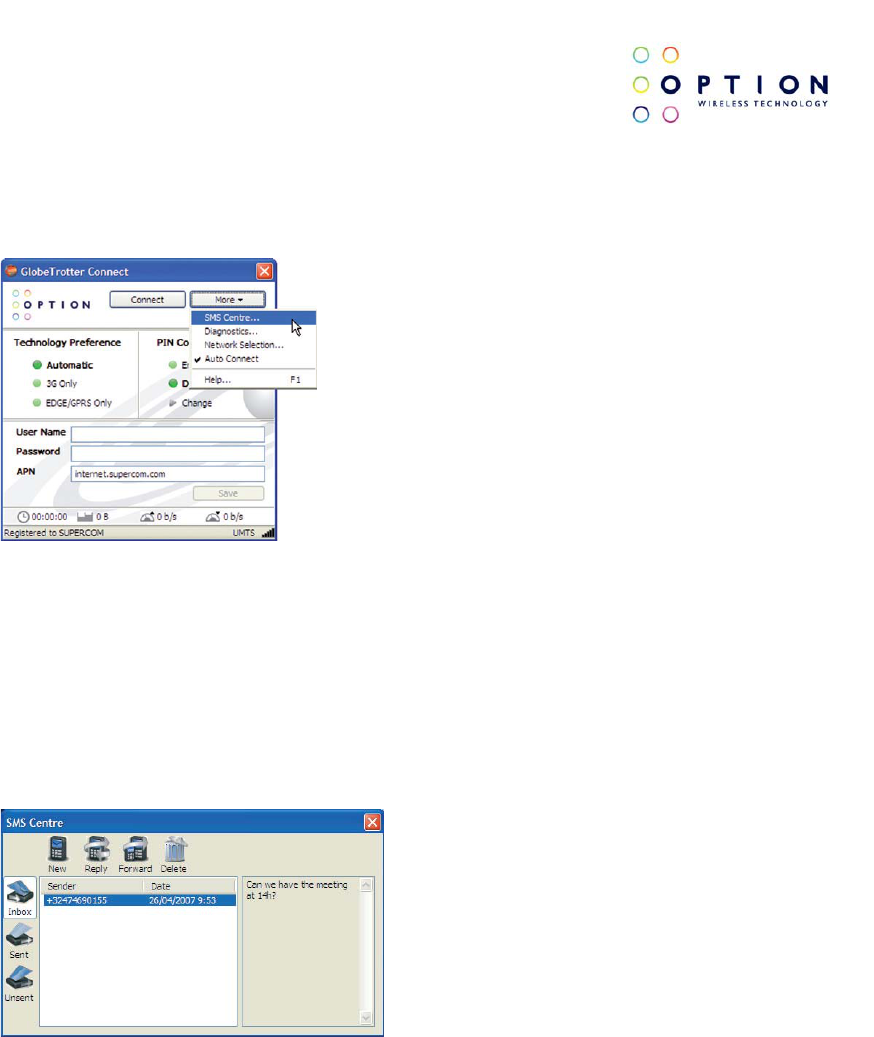Click the UMTS network status text
Image resolution: width=874 pixels, height=1037 pixels.
(244, 533)
